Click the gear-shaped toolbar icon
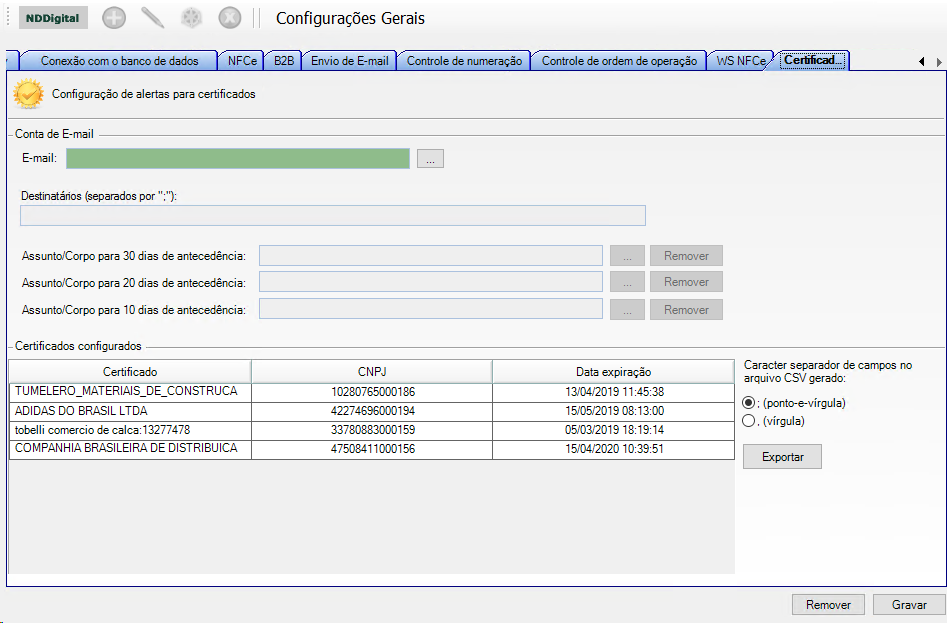 point(191,18)
